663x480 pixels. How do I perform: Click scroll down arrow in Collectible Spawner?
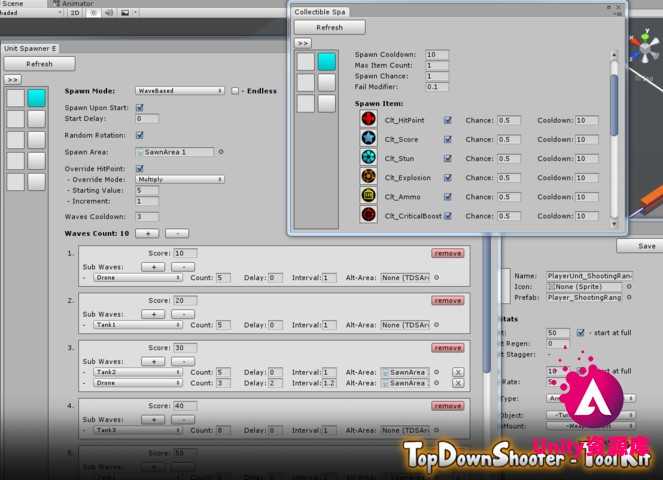[x=614, y=224]
